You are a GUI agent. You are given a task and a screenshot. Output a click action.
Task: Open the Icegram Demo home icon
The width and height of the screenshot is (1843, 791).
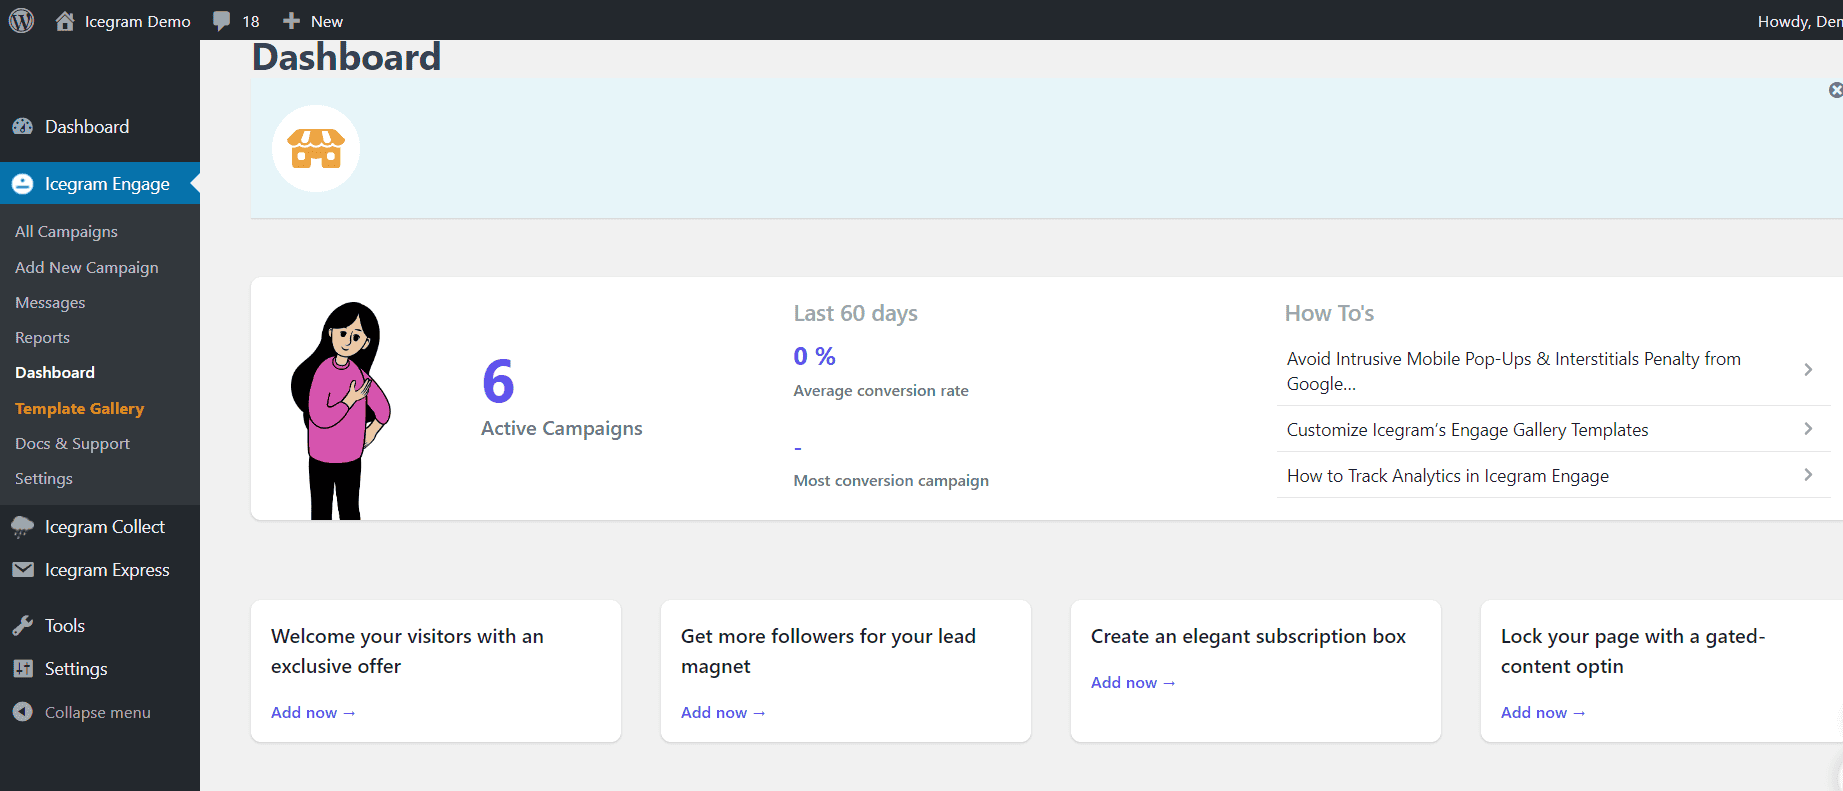65,21
